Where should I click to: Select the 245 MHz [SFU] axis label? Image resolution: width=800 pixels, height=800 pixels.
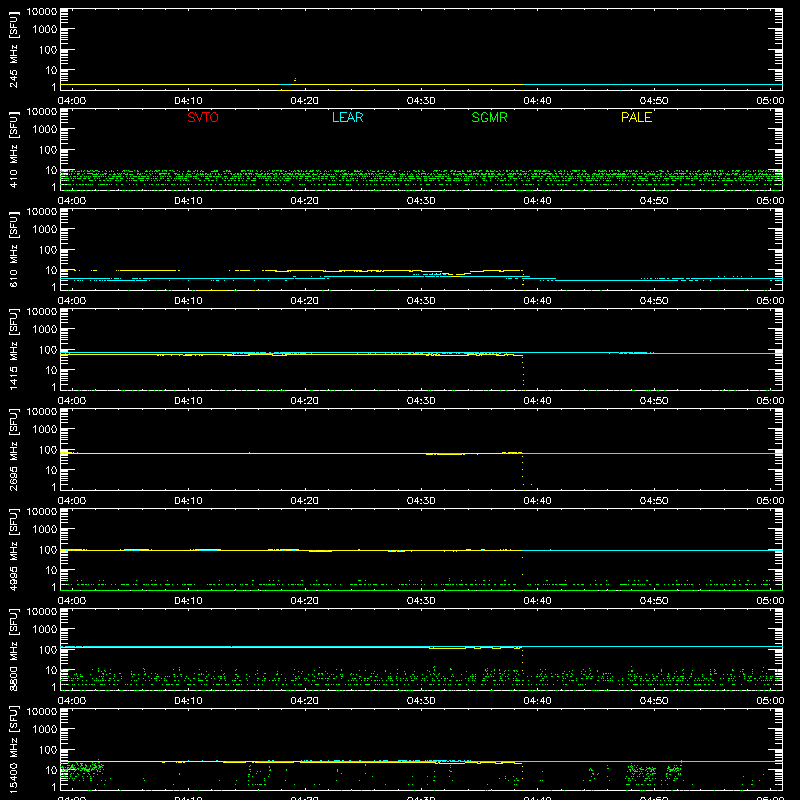tap(13, 49)
